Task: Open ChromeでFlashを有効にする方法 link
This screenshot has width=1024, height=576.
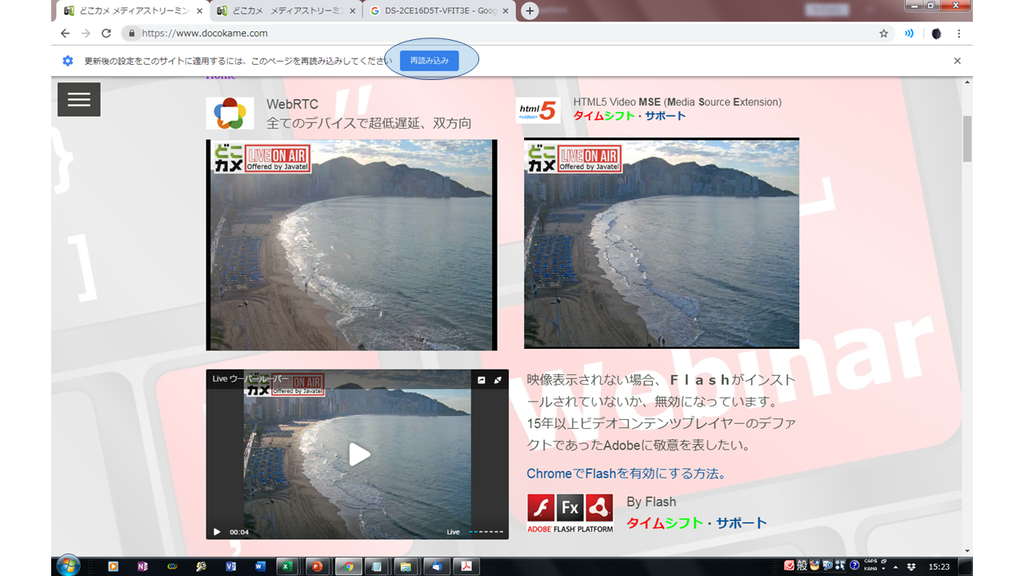Action: point(629,473)
